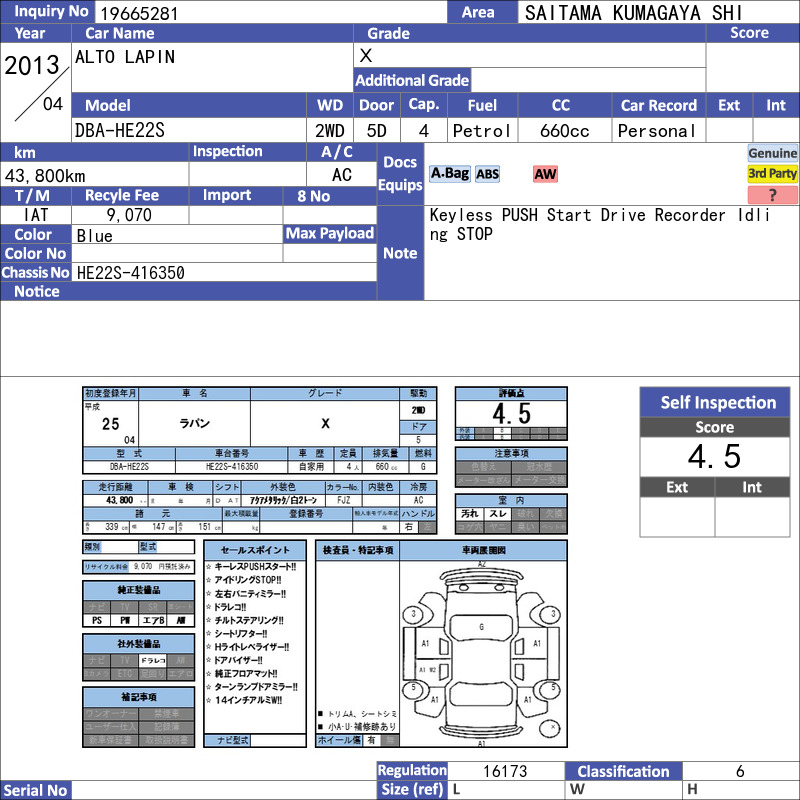Click the A.Bag equipment badge
The image size is (800, 800).
click(x=449, y=173)
